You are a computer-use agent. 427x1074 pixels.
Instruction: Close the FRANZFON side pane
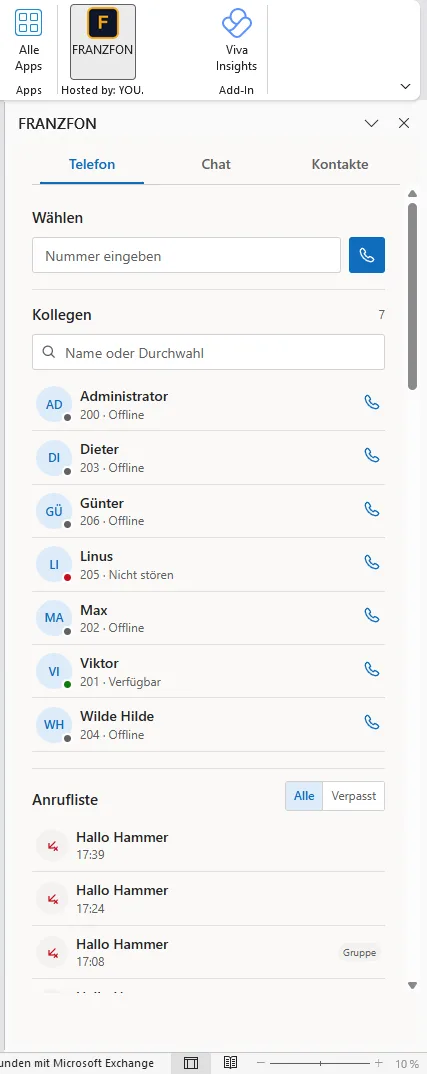tap(404, 123)
